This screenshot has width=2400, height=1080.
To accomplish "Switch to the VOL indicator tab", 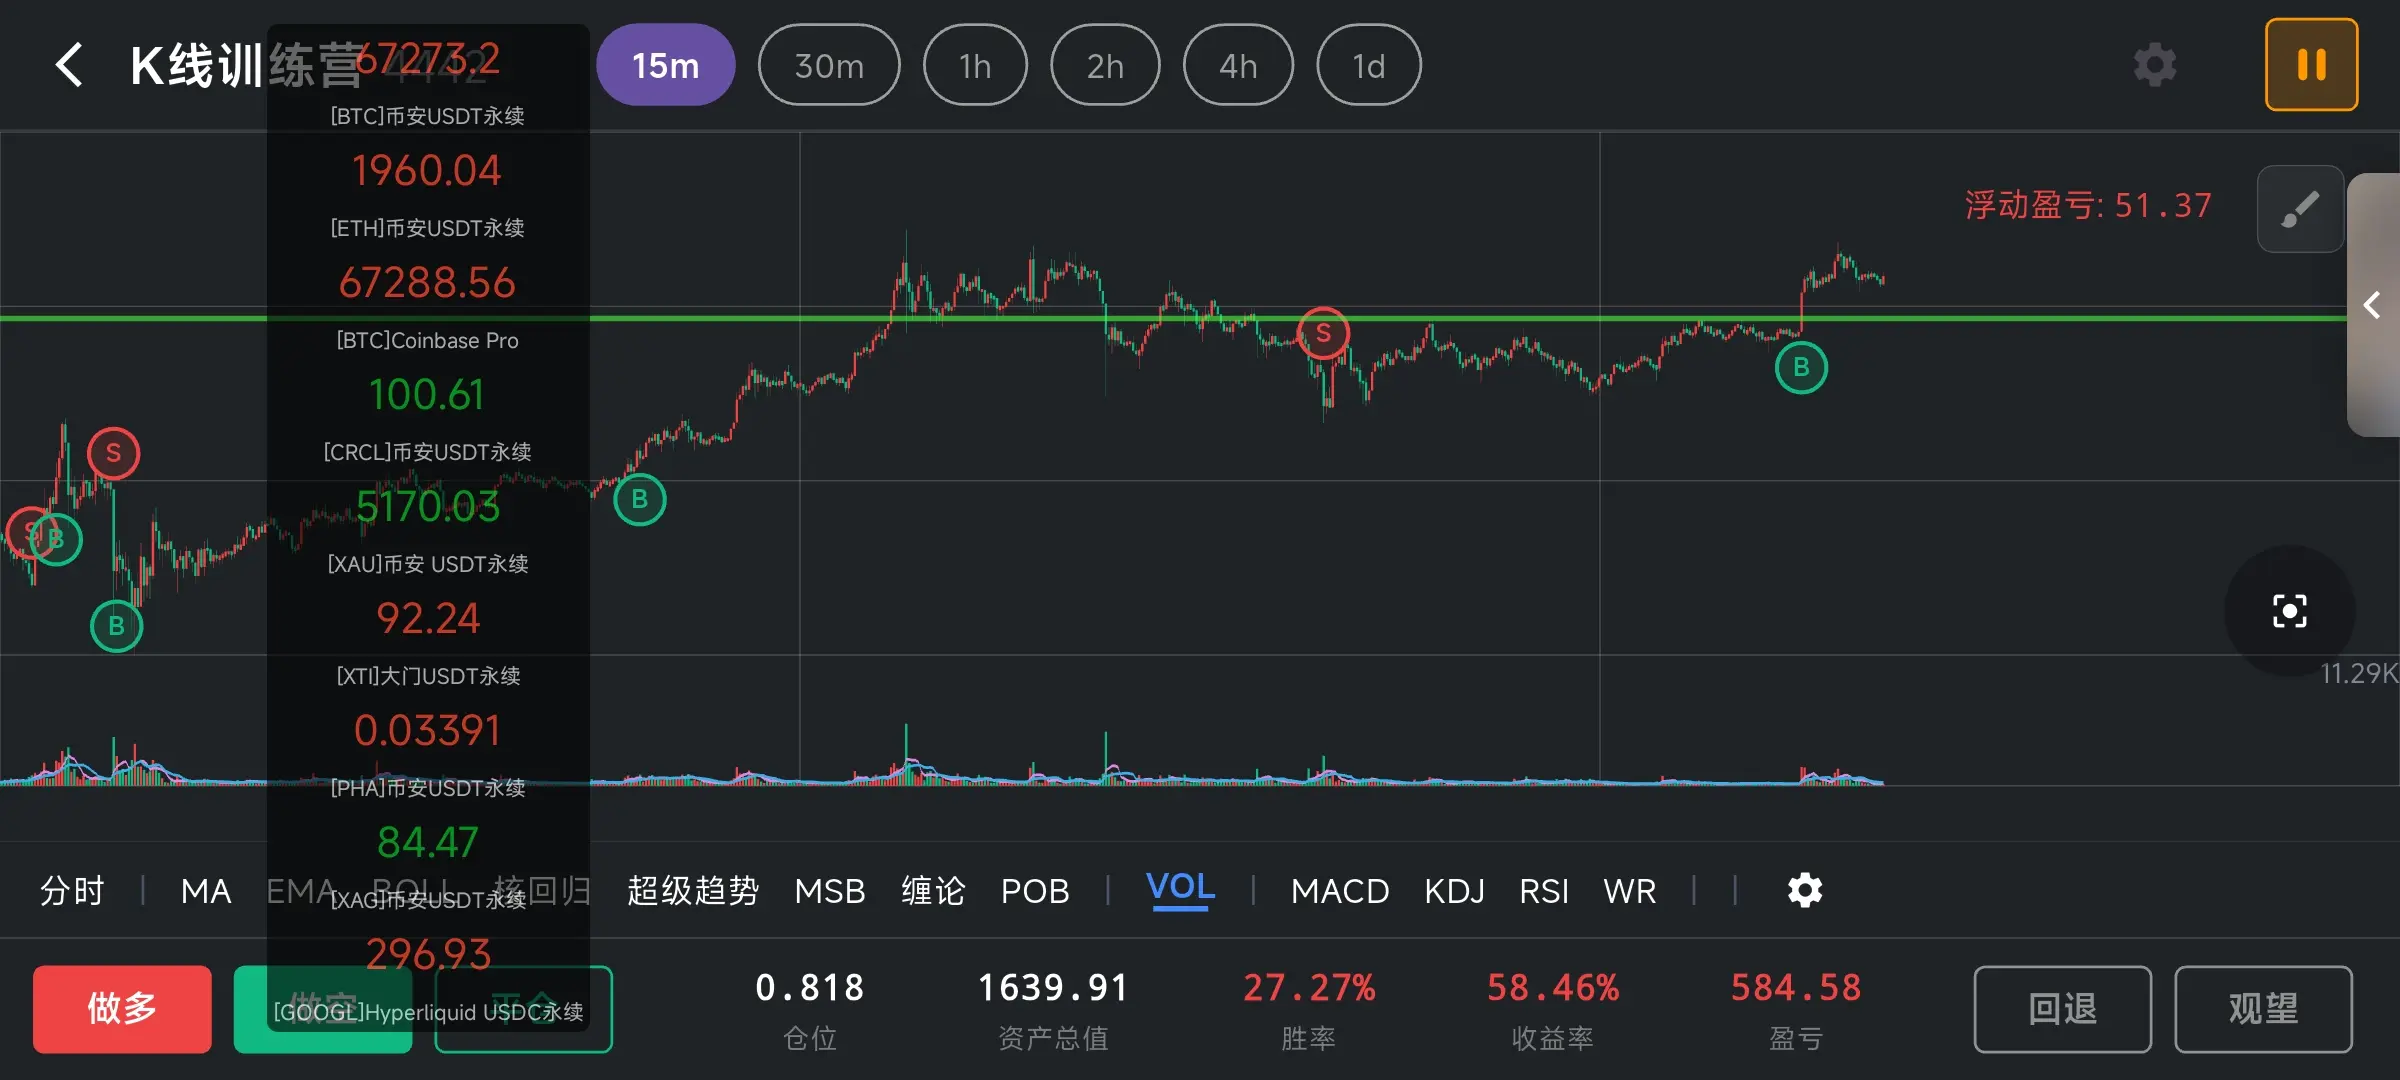I will coord(1180,888).
